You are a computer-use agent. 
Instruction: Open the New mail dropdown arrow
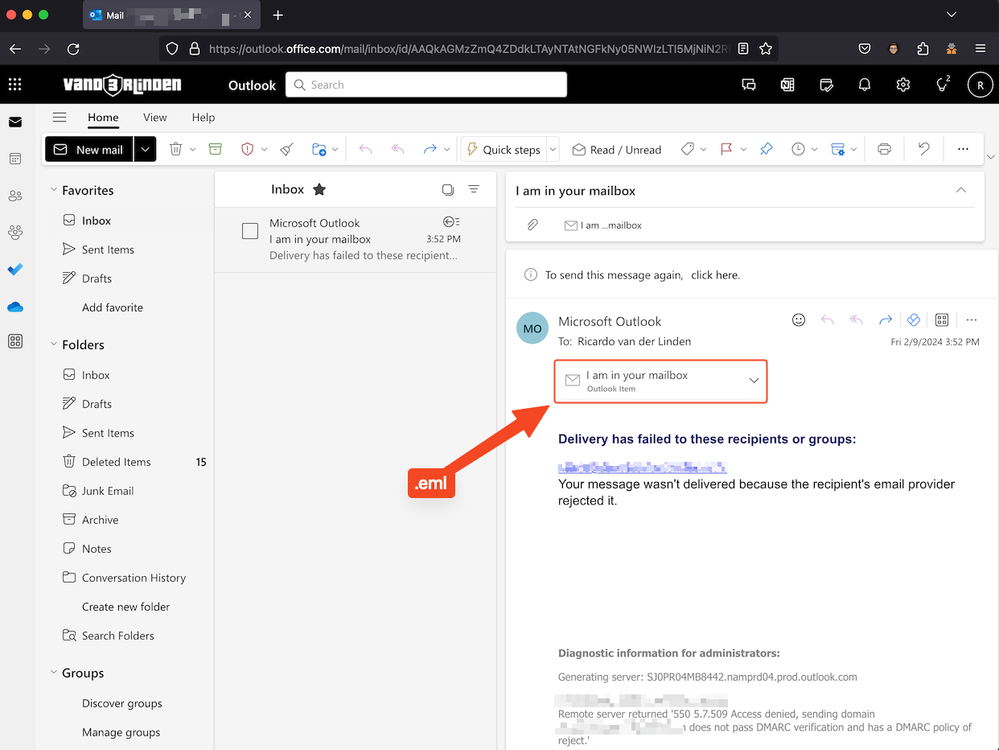click(x=145, y=149)
